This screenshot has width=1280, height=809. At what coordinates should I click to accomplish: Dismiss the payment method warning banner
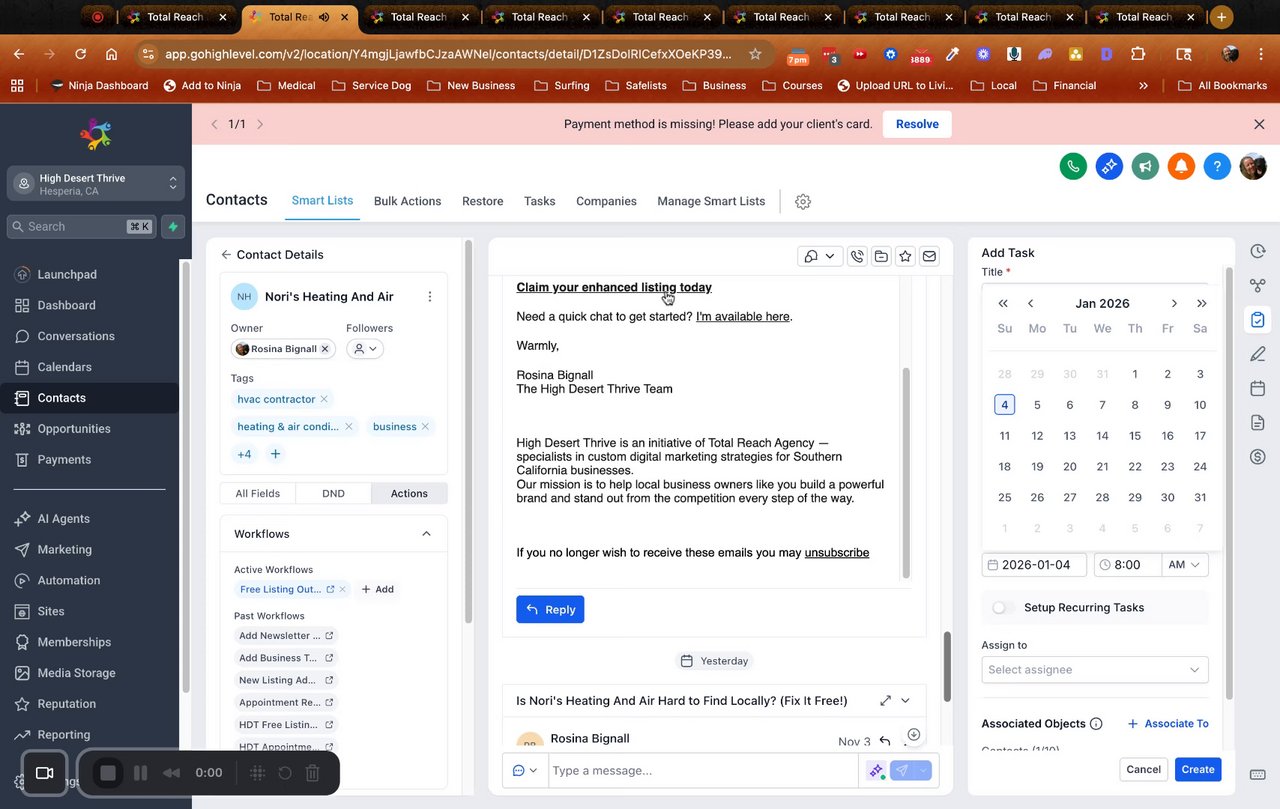click(1259, 124)
